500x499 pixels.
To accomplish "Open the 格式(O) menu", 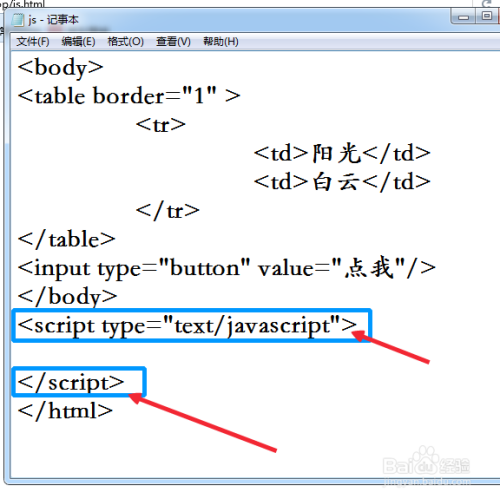I will point(125,42).
